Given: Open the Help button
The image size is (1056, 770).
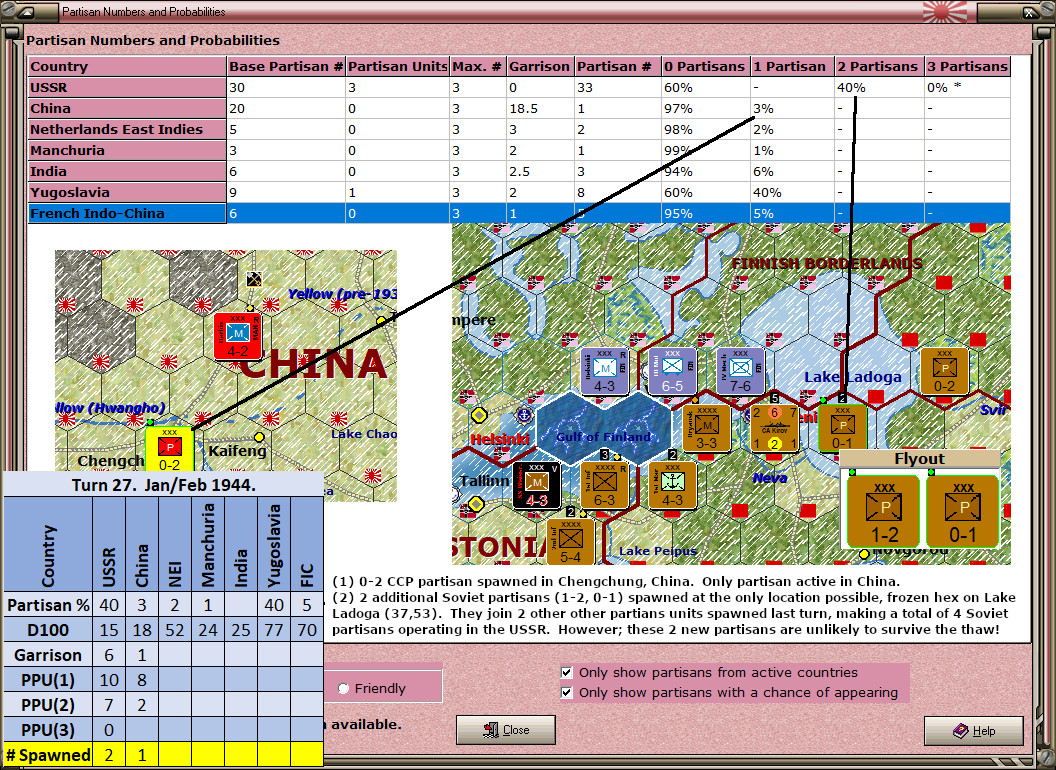Looking at the screenshot, I should pyautogui.click(x=973, y=730).
